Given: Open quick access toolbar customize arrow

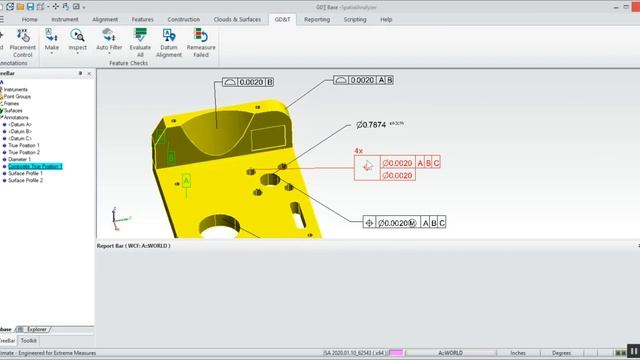Looking at the screenshot, I should point(84,7).
